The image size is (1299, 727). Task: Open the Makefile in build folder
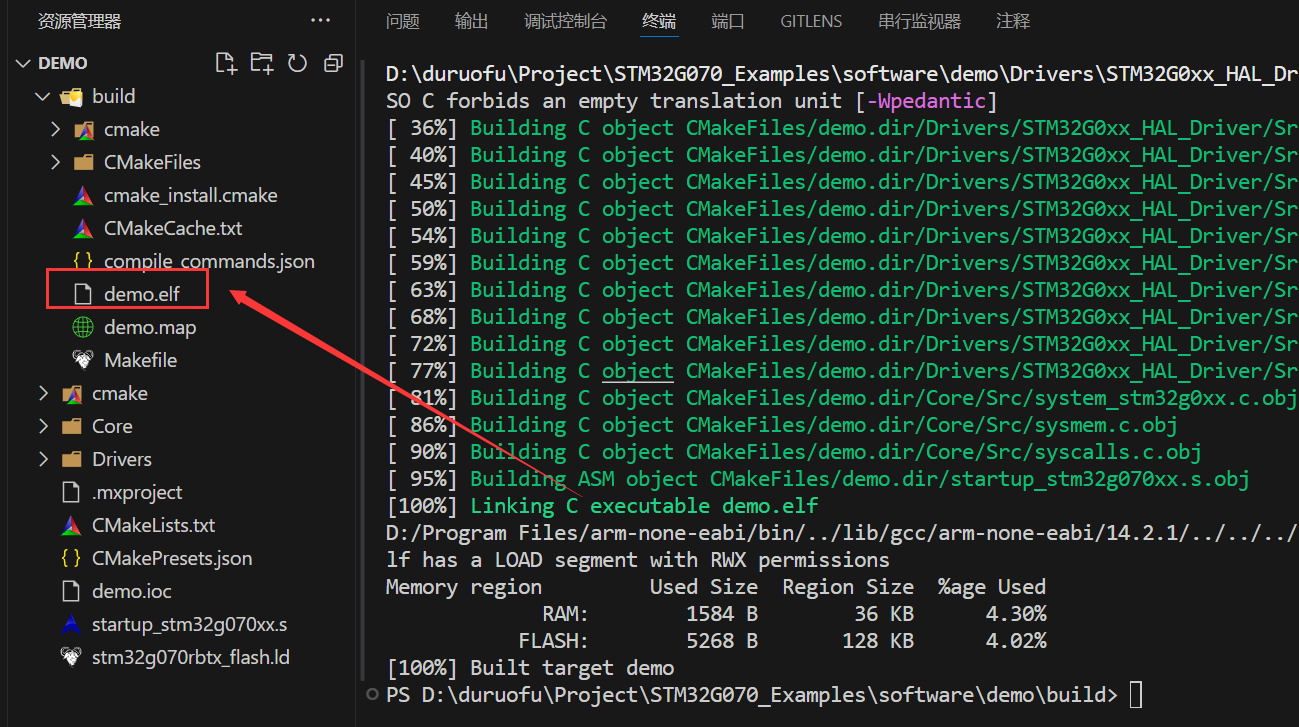click(140, 360)
